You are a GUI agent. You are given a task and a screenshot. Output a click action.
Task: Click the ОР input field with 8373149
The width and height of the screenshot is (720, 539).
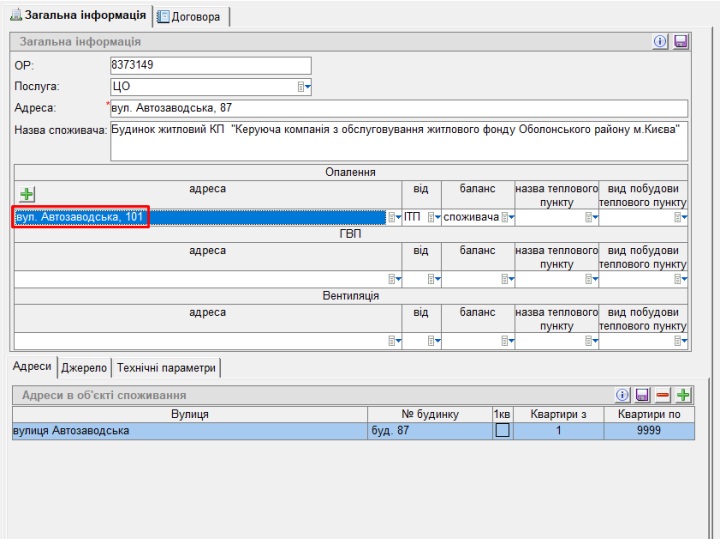pos(210,66)
